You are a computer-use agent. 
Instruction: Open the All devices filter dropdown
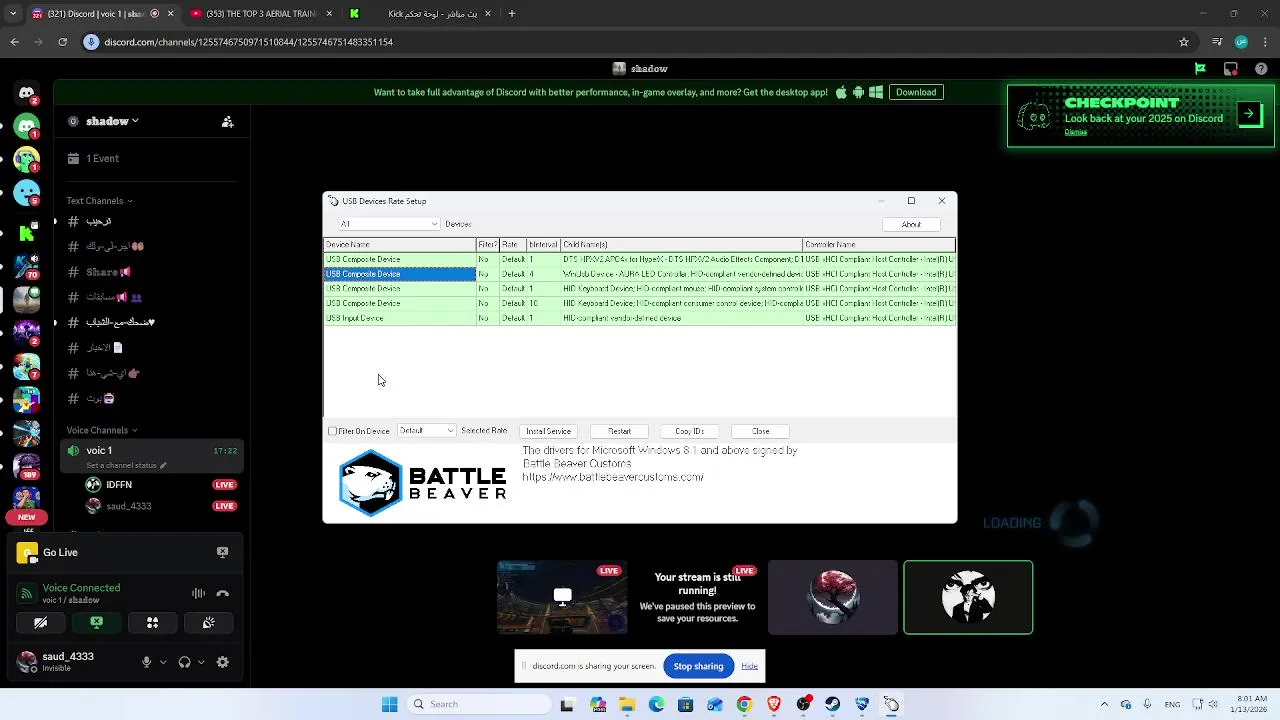[388, 224]
